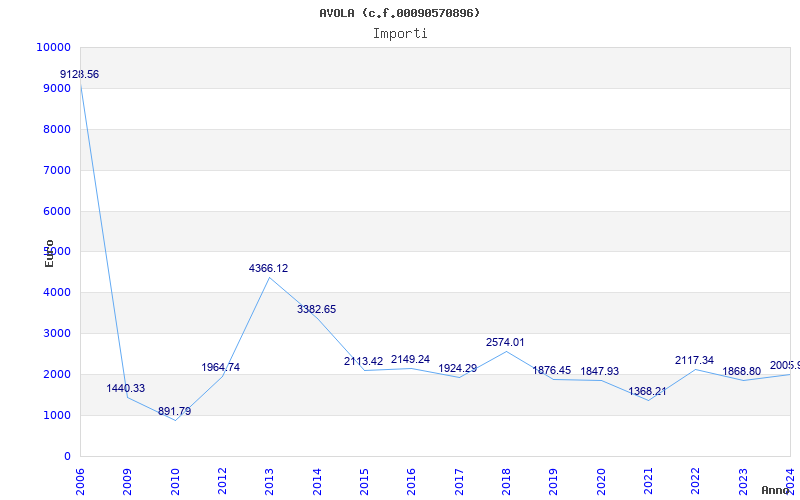
Task: Click the 1000 y-axis tick label
Action: pyautogui.click(x=56, y=415)
